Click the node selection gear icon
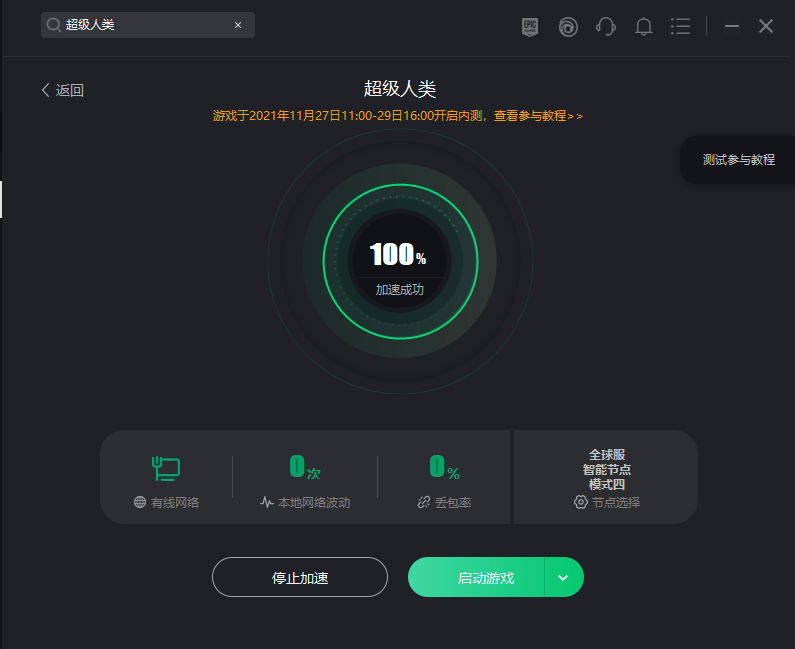 [x=581, y=502]
